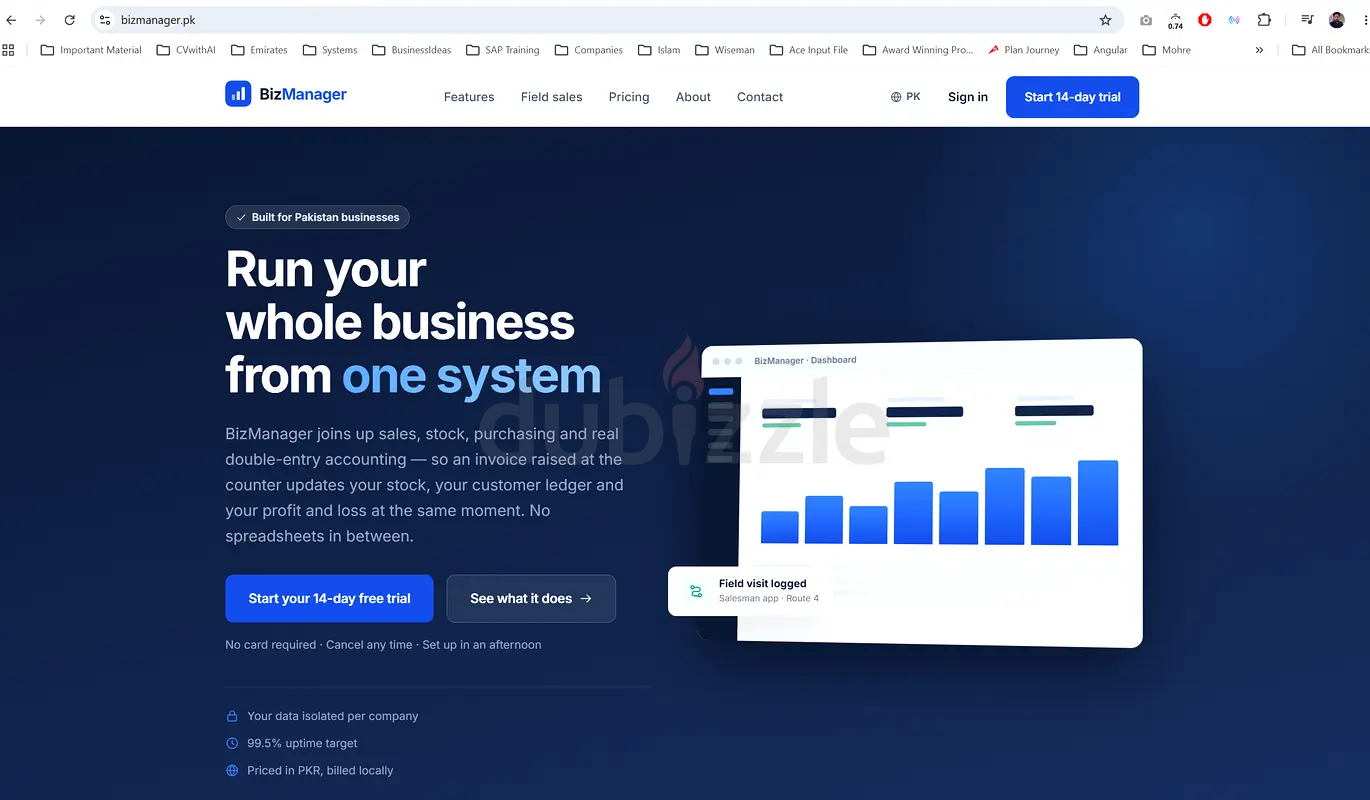Open the Wiseman bookmark folder
Viewport: 1370px width, 800px height.
725,50
